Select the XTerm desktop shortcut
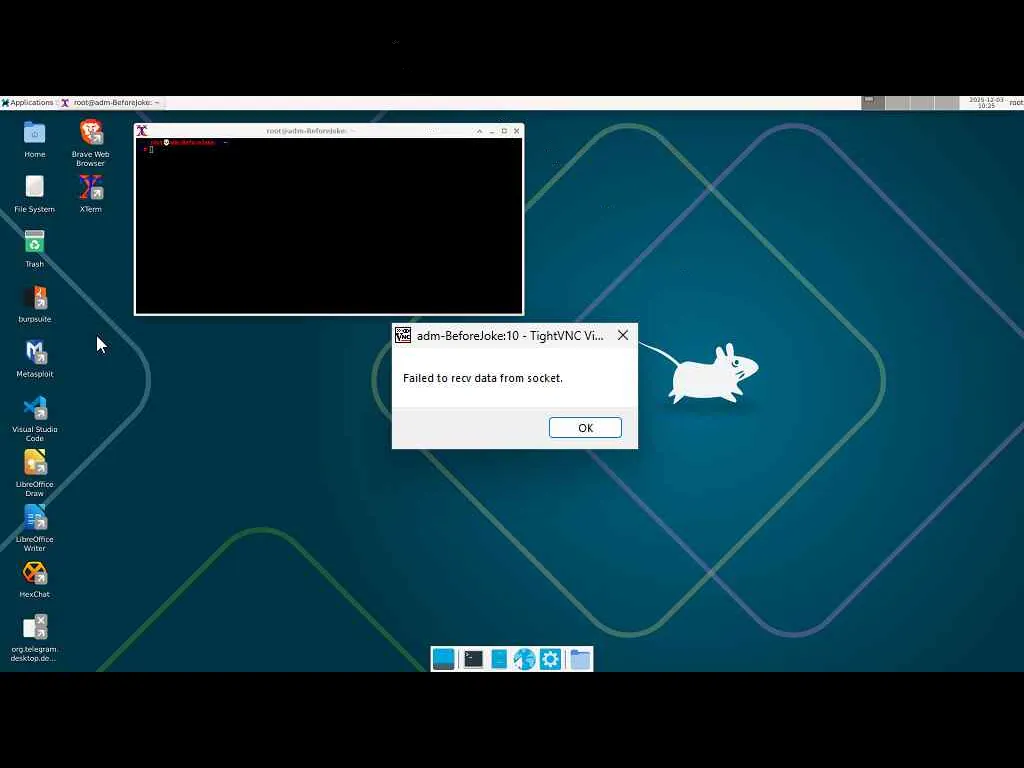Screen dimensions: 1024x768 click(91, 194)
